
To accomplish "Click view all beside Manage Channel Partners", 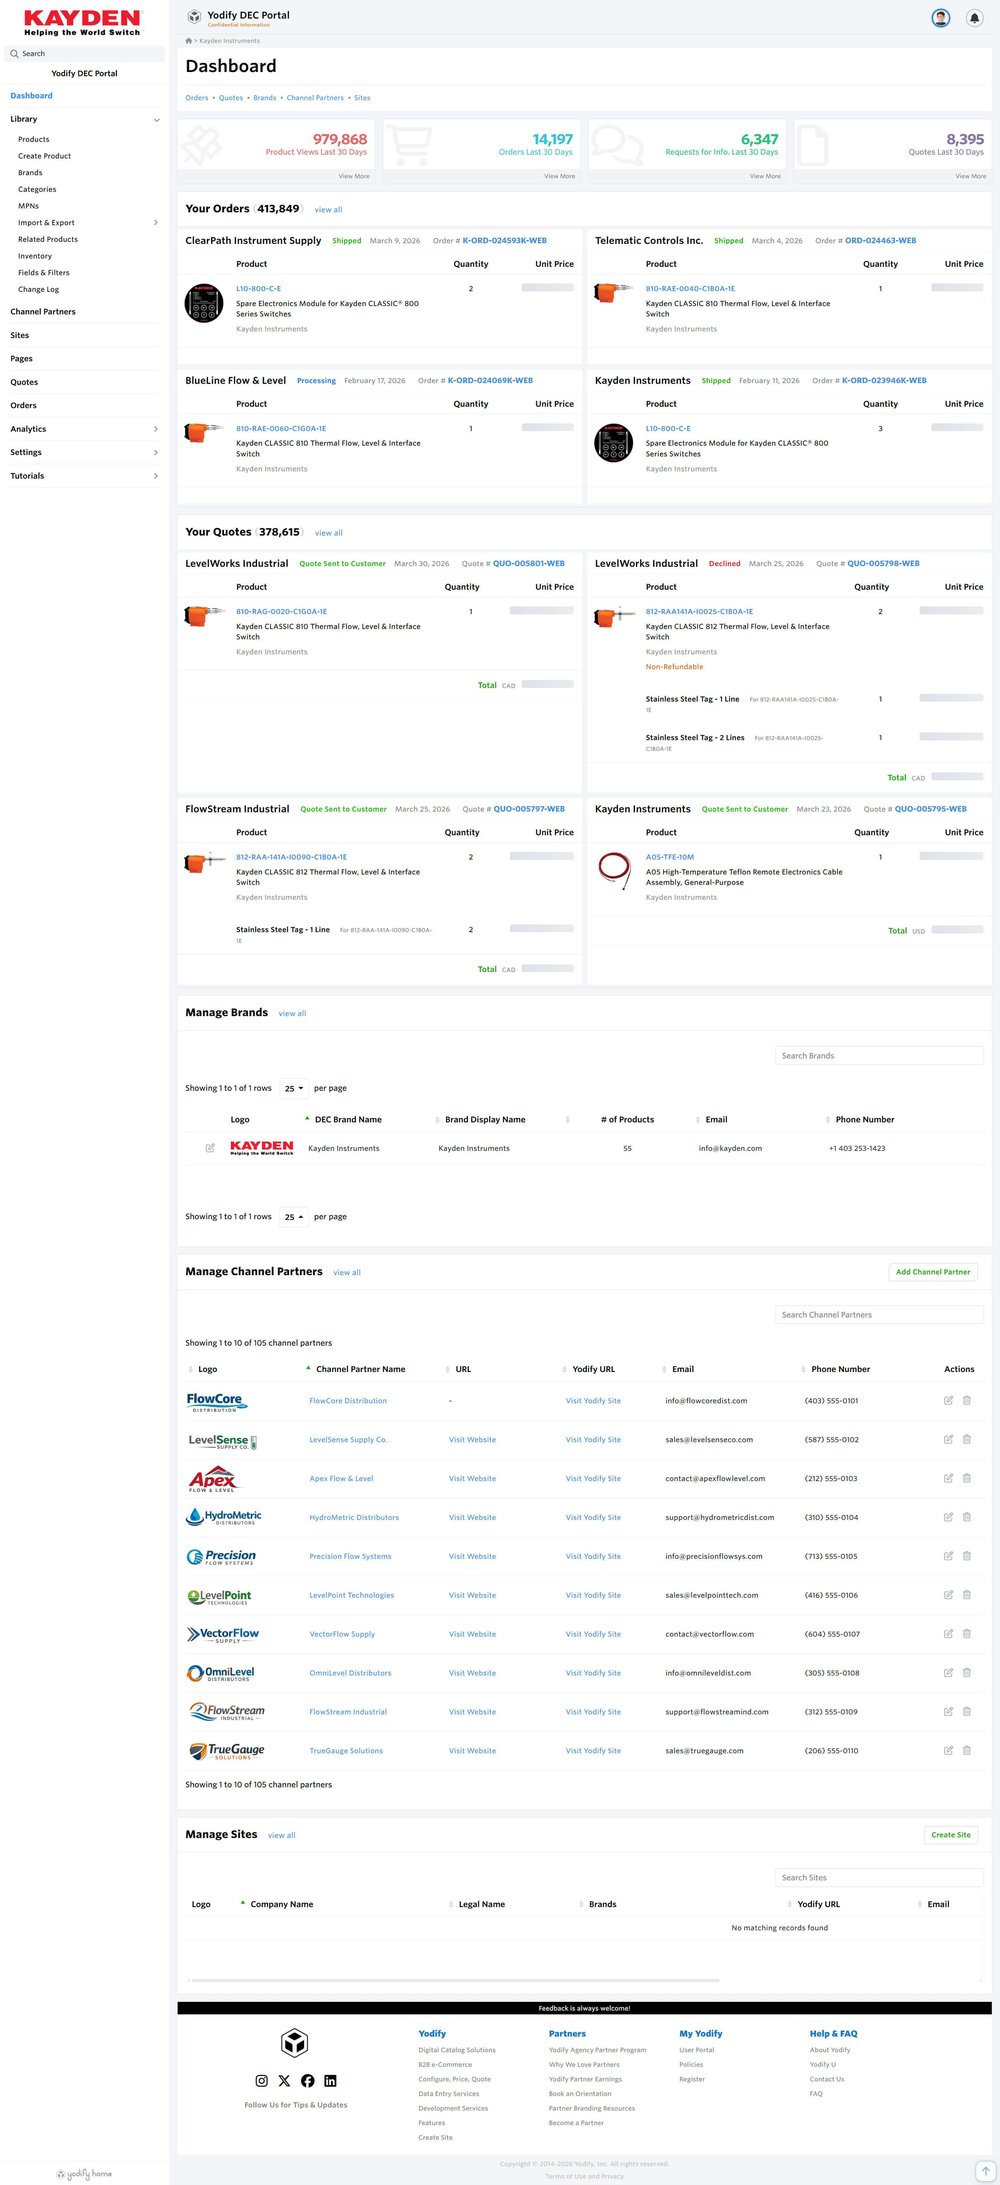I will tap(347, 1273).
